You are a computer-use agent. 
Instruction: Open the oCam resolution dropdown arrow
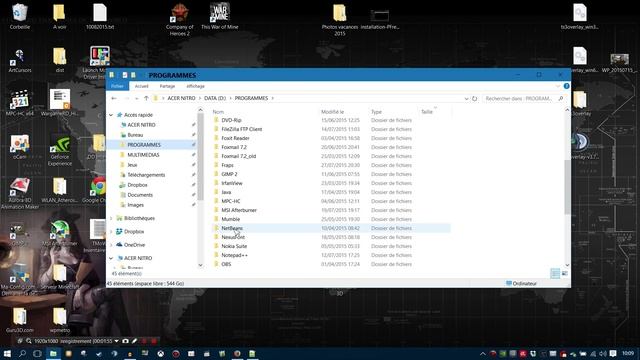[x=116, y=341]
